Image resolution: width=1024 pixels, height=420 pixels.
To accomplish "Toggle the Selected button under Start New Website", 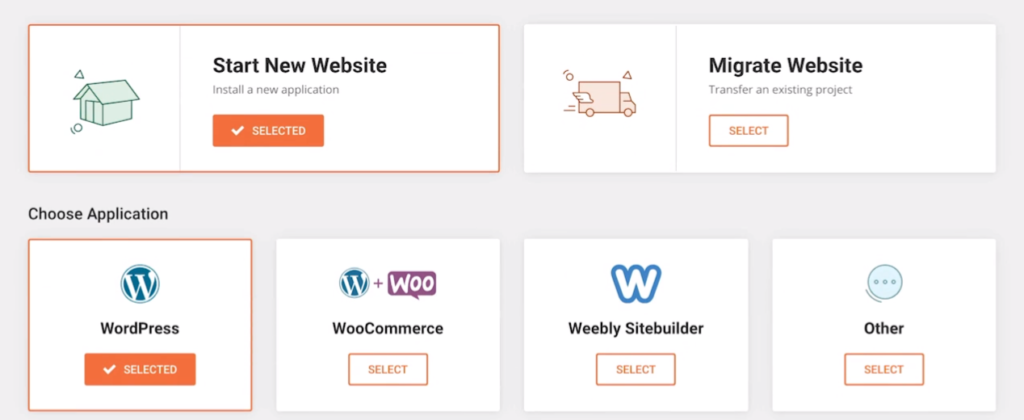I will click(x=268, y=131).
